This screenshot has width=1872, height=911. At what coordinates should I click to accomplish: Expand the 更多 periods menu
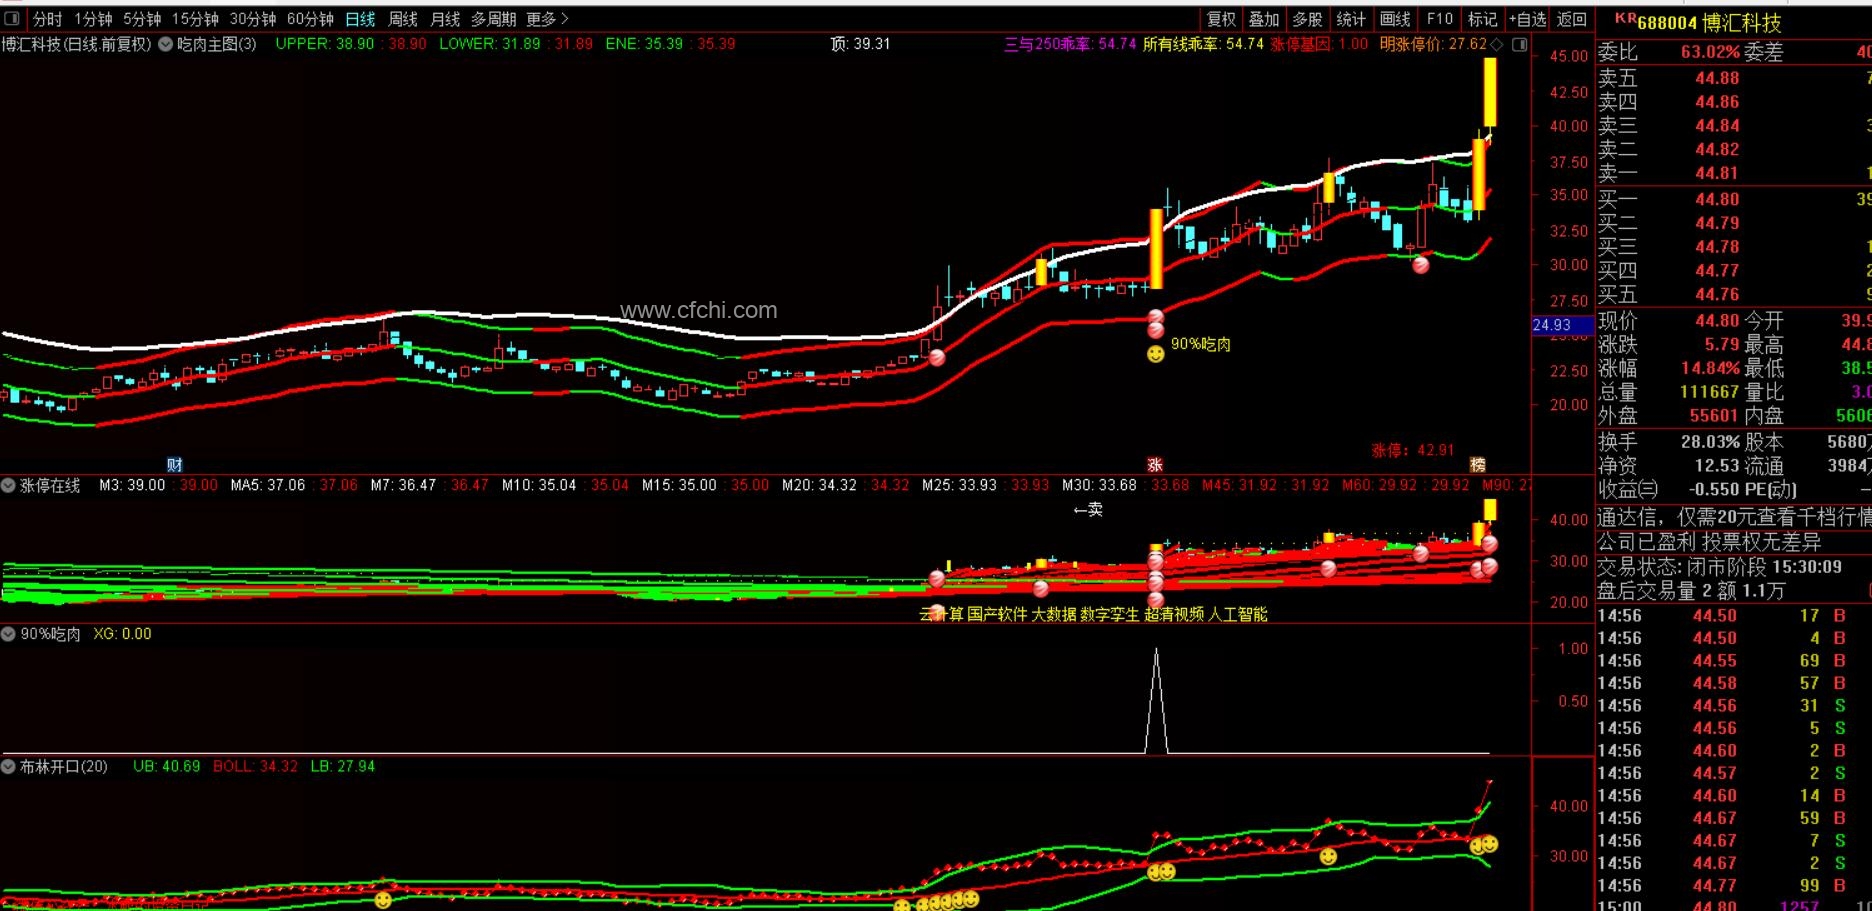pos(547,19)
